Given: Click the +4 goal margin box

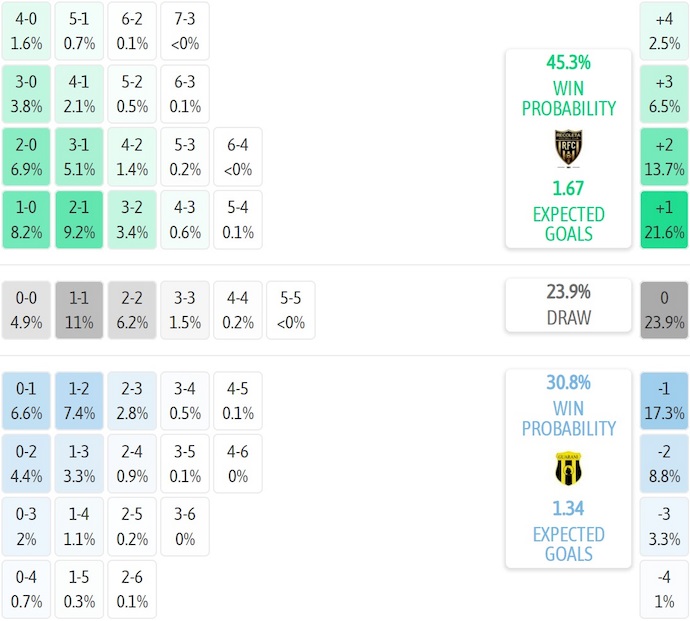Looking at the screenshot, I should [665, 31].
